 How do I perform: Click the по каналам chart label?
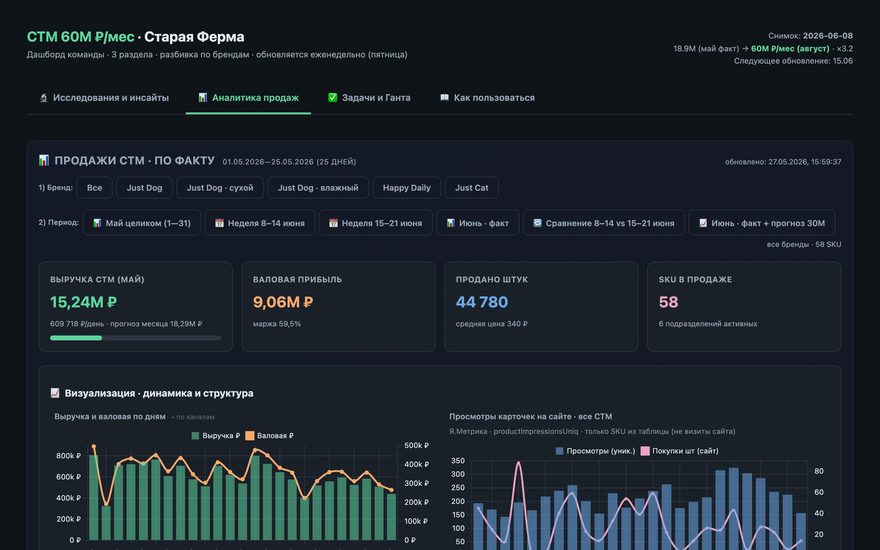[193, 417]
